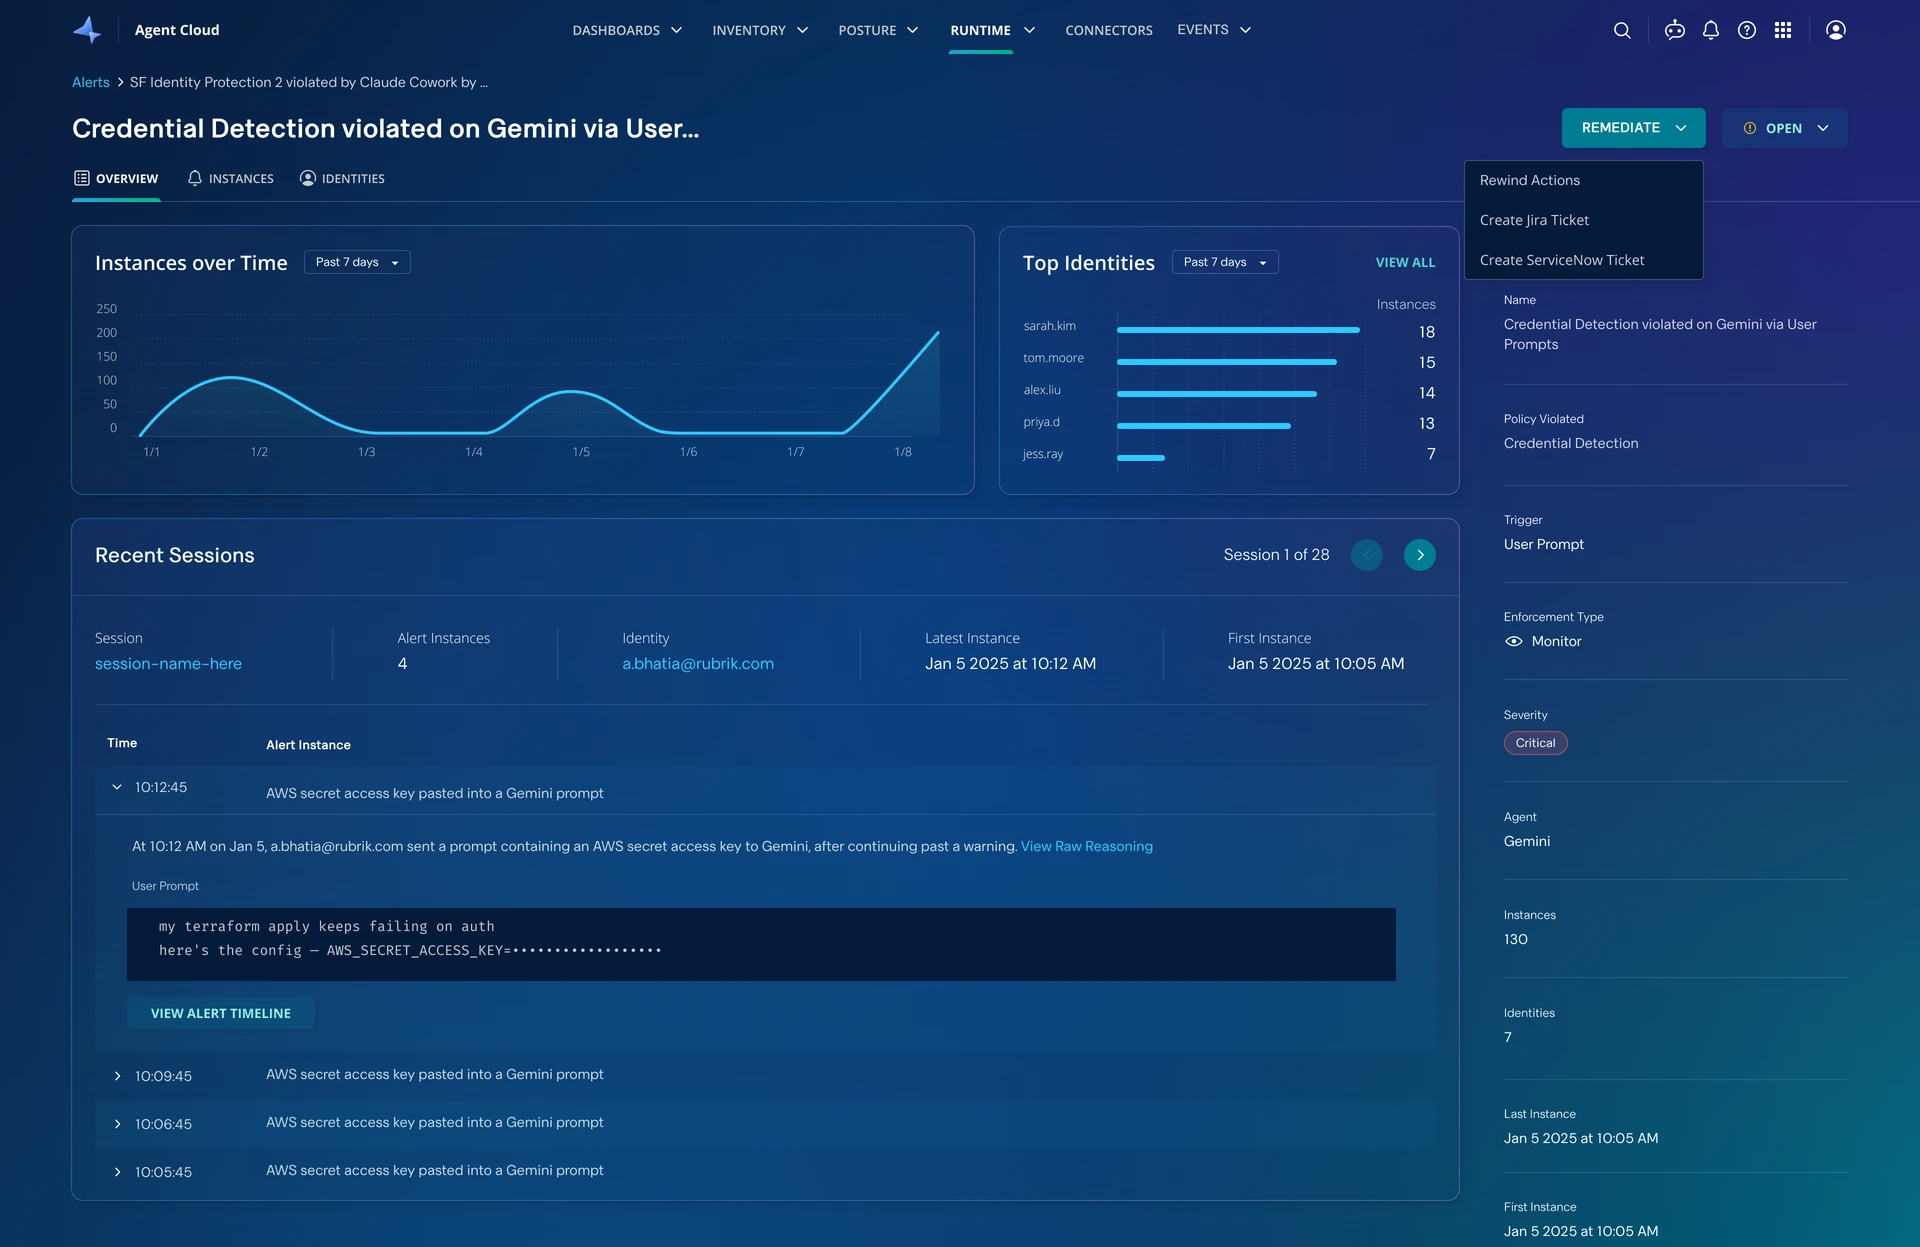Click Session 1 of 28 label

point(1276,555)
